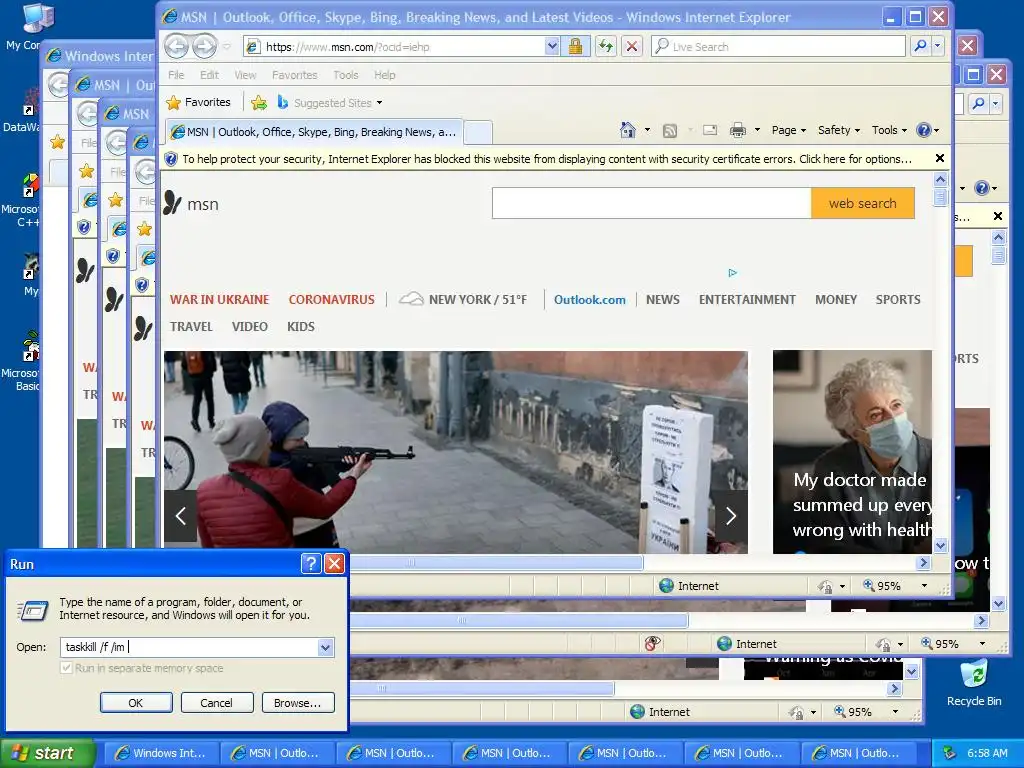Click the Favorites star button
Screen dimensions: 1024x768
click(x=199, y=103)
